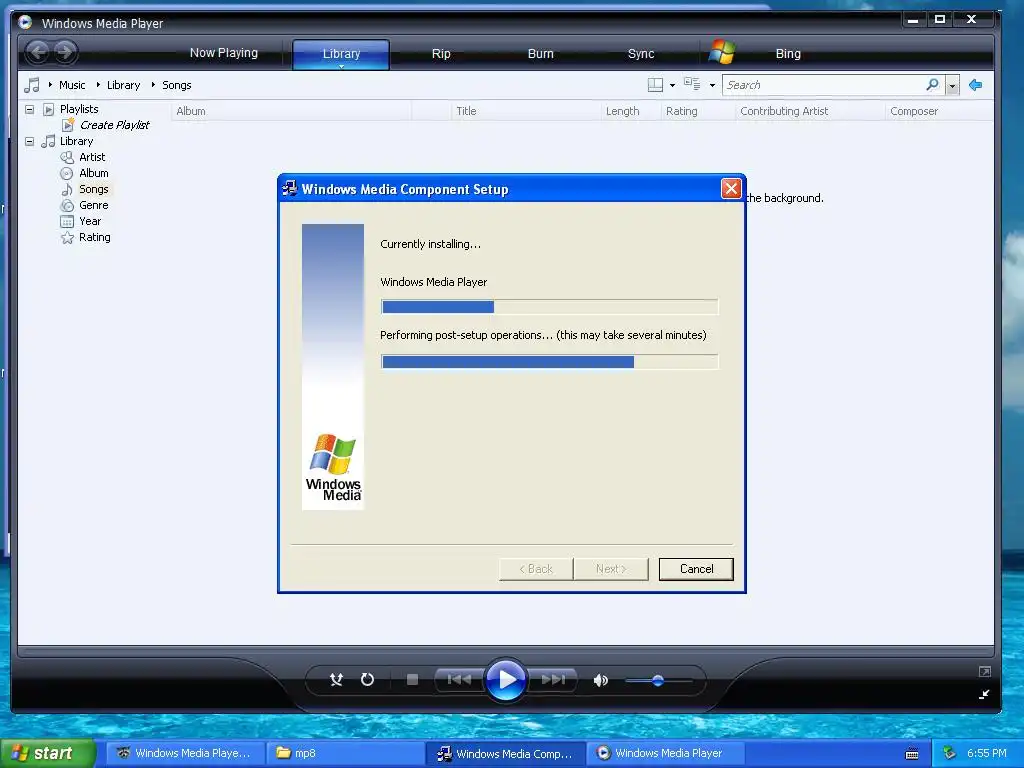The image size is (1024, 768).
Task: Open the Bing tab
Action: [x=788, y=54]
